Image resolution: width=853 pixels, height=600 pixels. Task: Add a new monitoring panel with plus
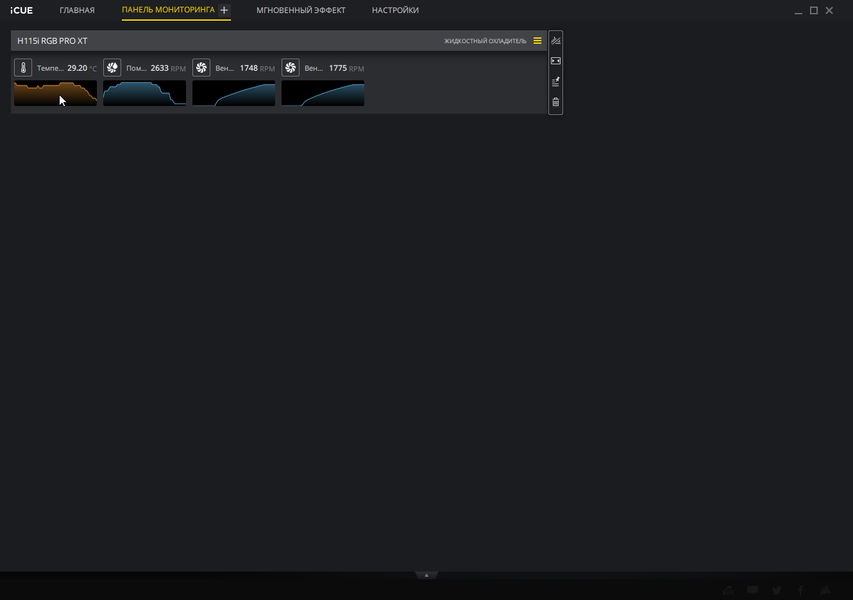224,10
